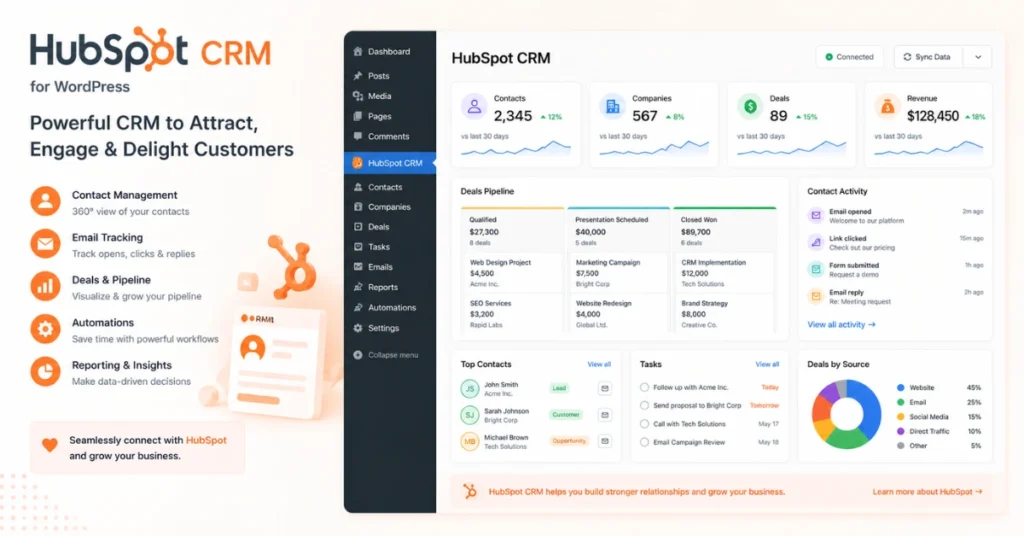Click the Deals dollar icon card

click(x=750, y=106)
